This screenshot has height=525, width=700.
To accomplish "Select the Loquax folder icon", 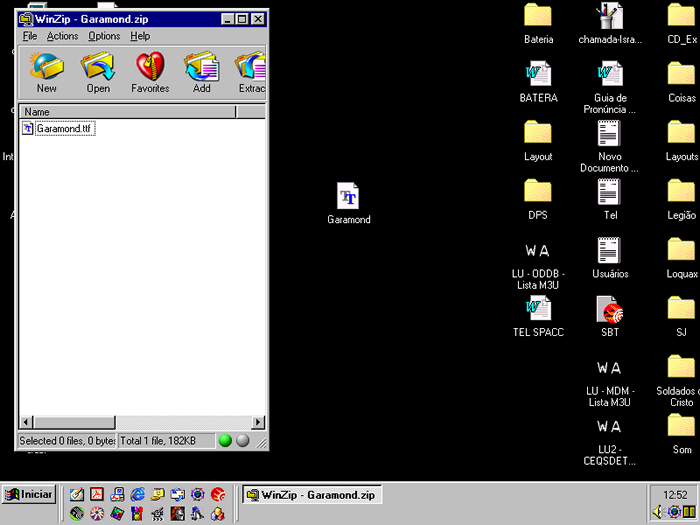I will pos(682,258).
